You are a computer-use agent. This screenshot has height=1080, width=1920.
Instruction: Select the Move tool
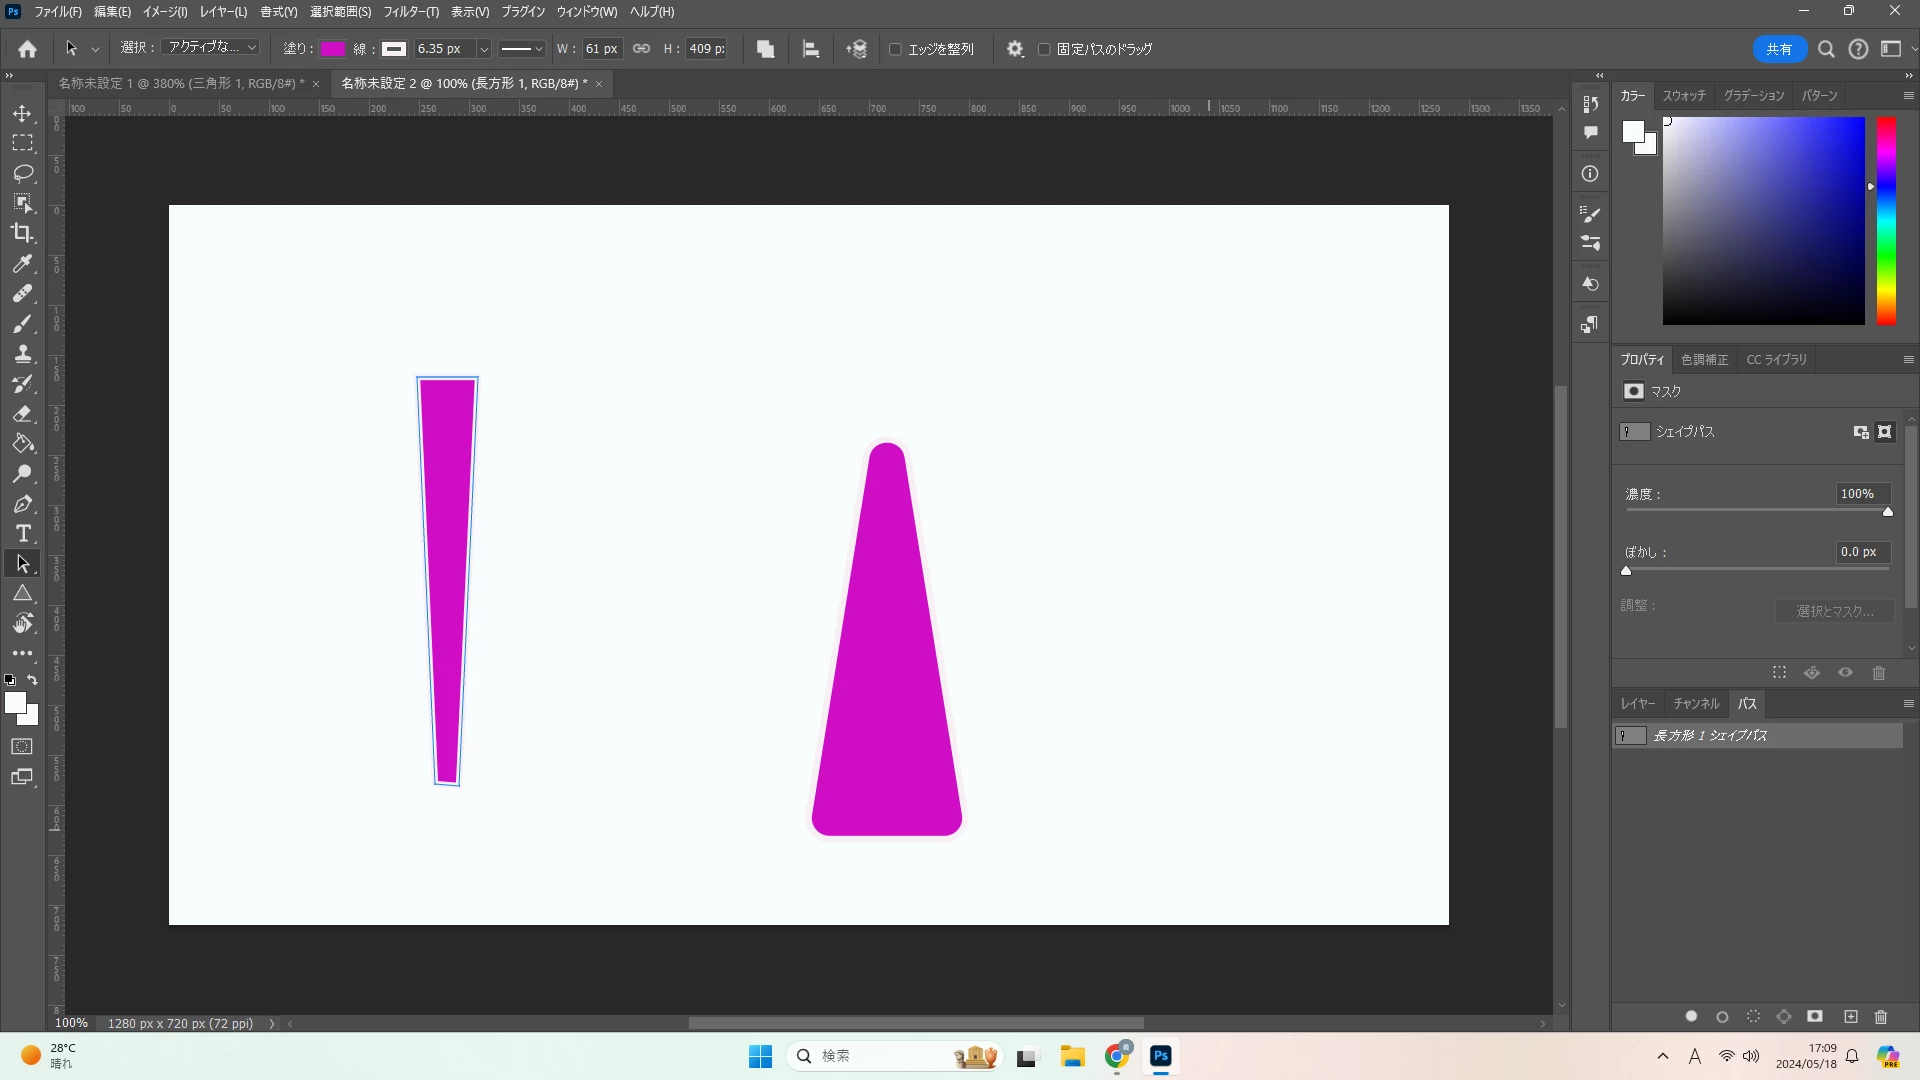[x=22, y=114]
